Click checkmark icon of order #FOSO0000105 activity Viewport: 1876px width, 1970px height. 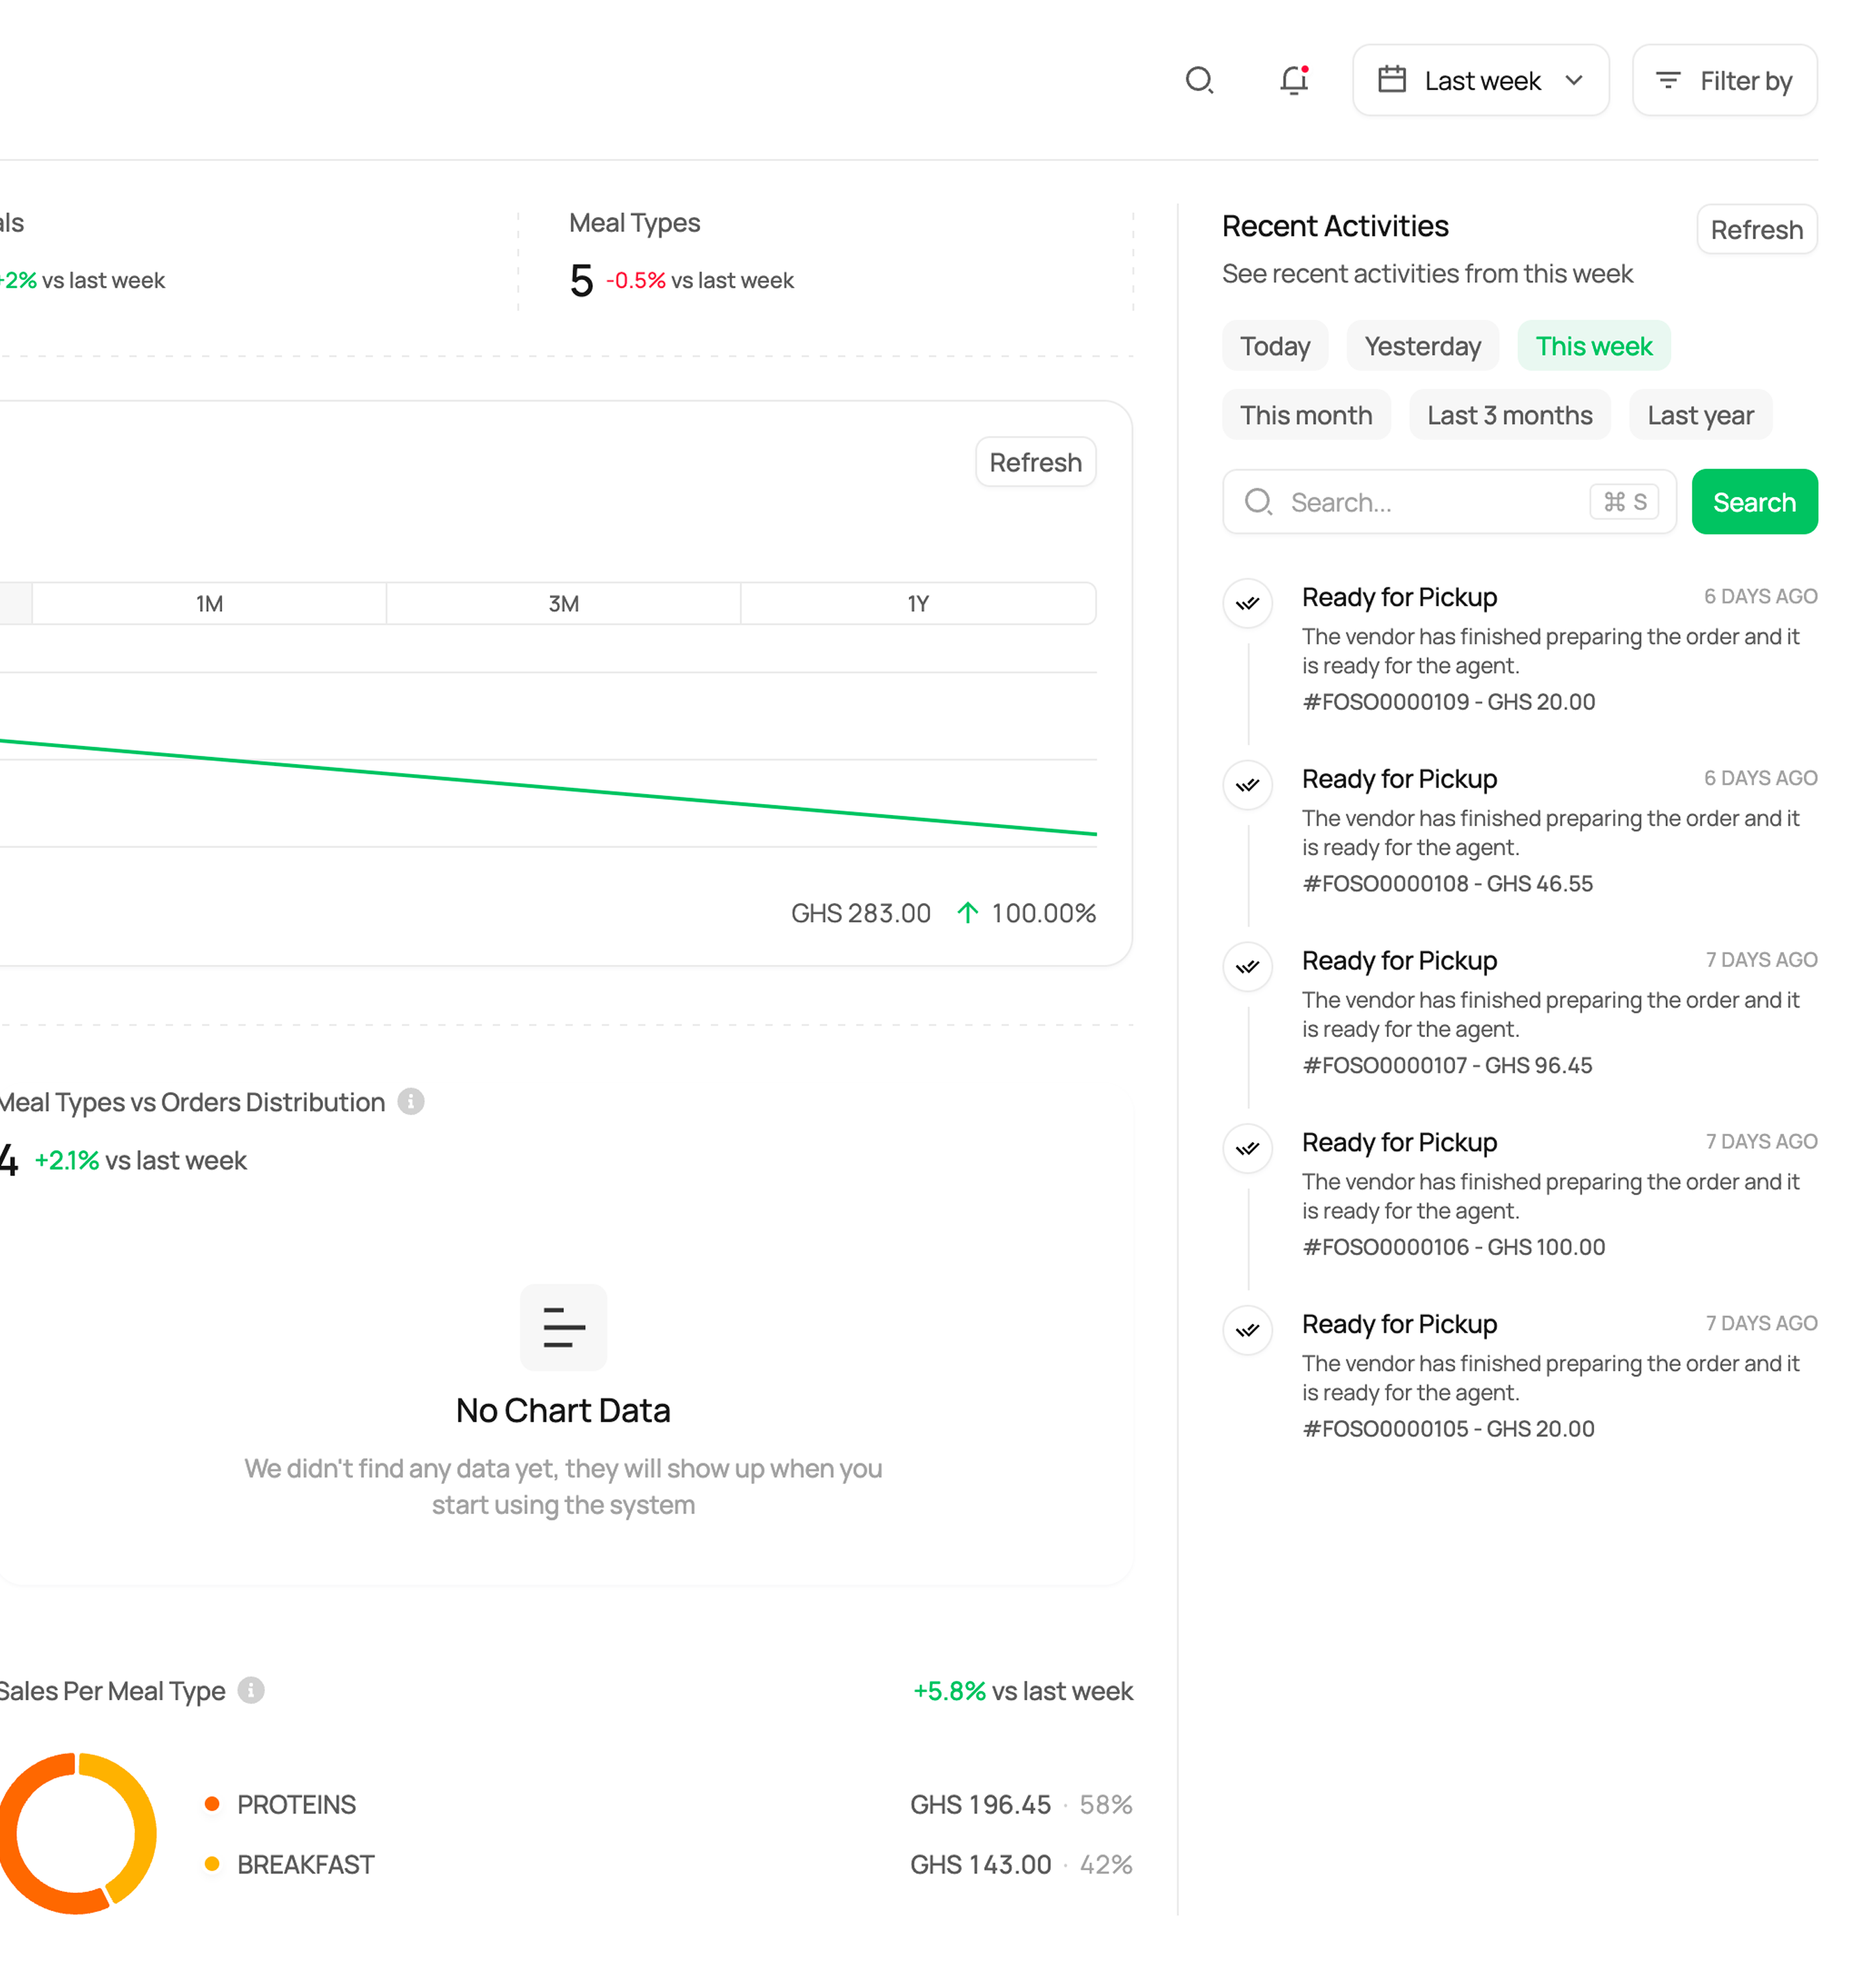(x=1247, y=1330)
